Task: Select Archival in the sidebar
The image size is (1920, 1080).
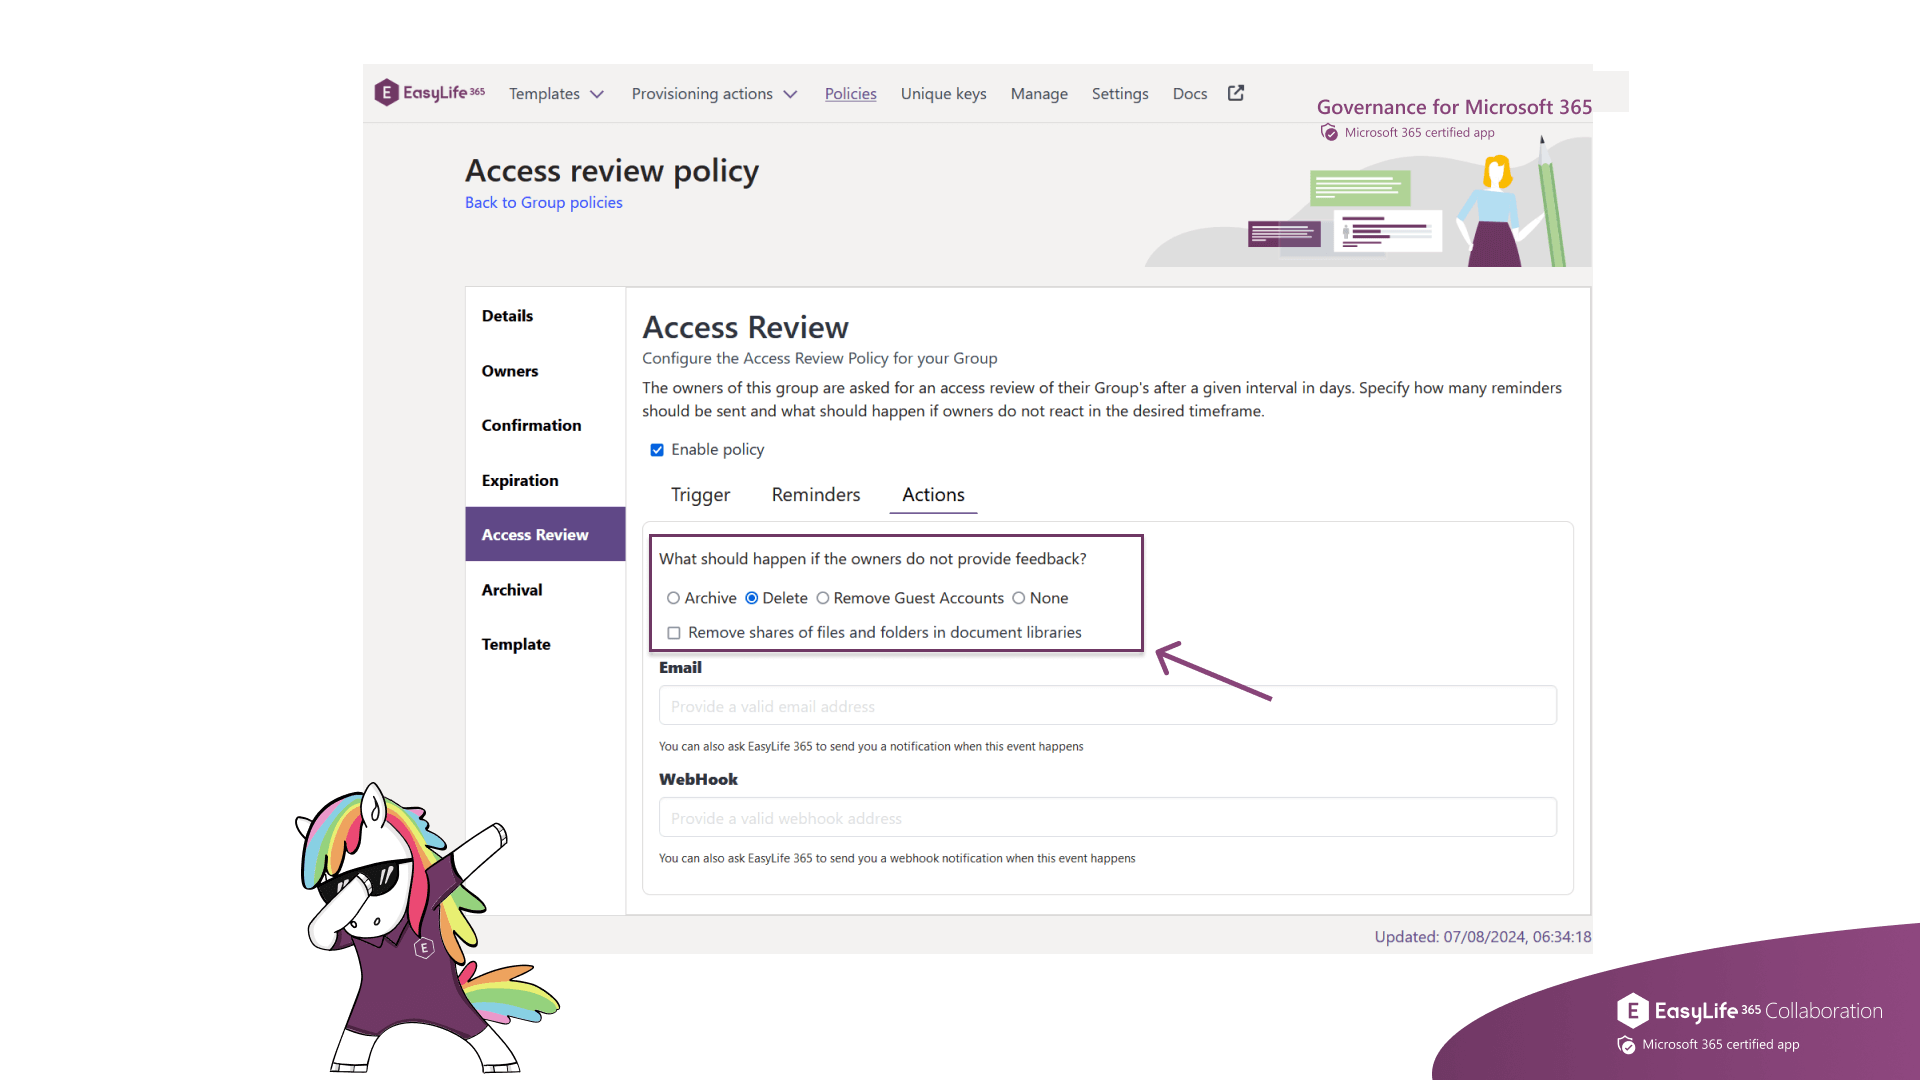Action: 511,589
